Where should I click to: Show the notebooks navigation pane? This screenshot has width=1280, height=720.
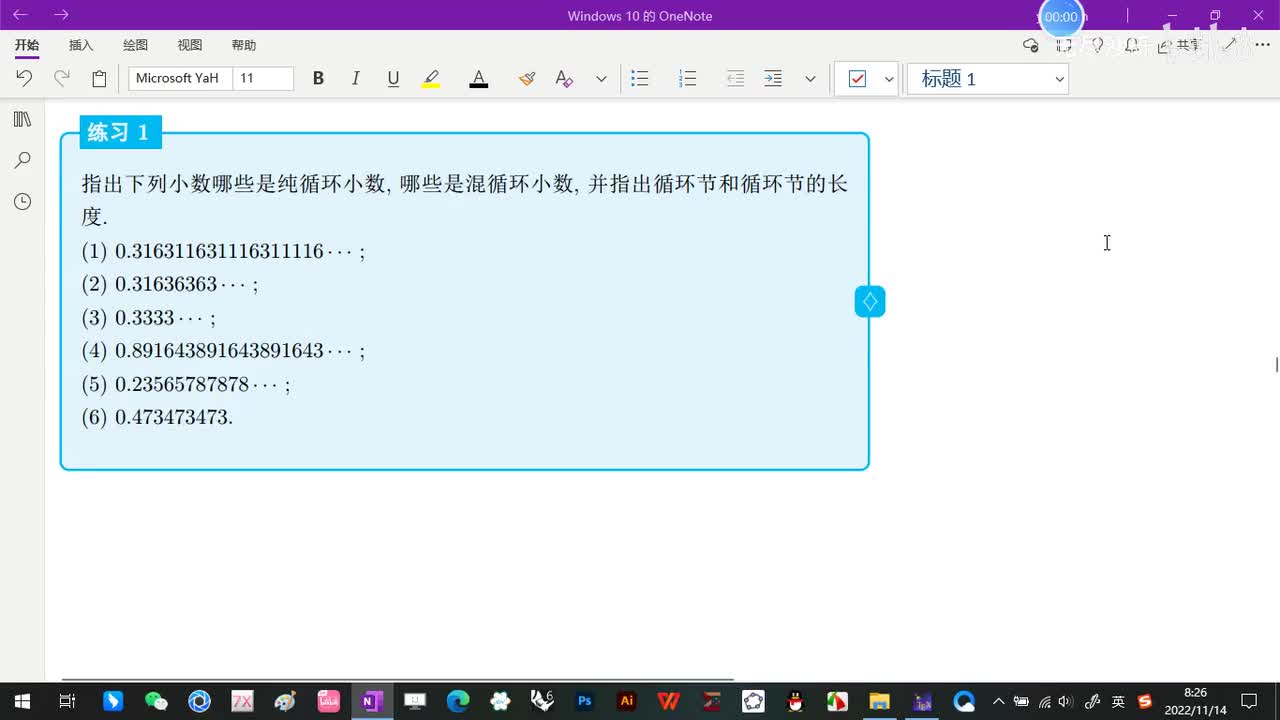[22, 119]
